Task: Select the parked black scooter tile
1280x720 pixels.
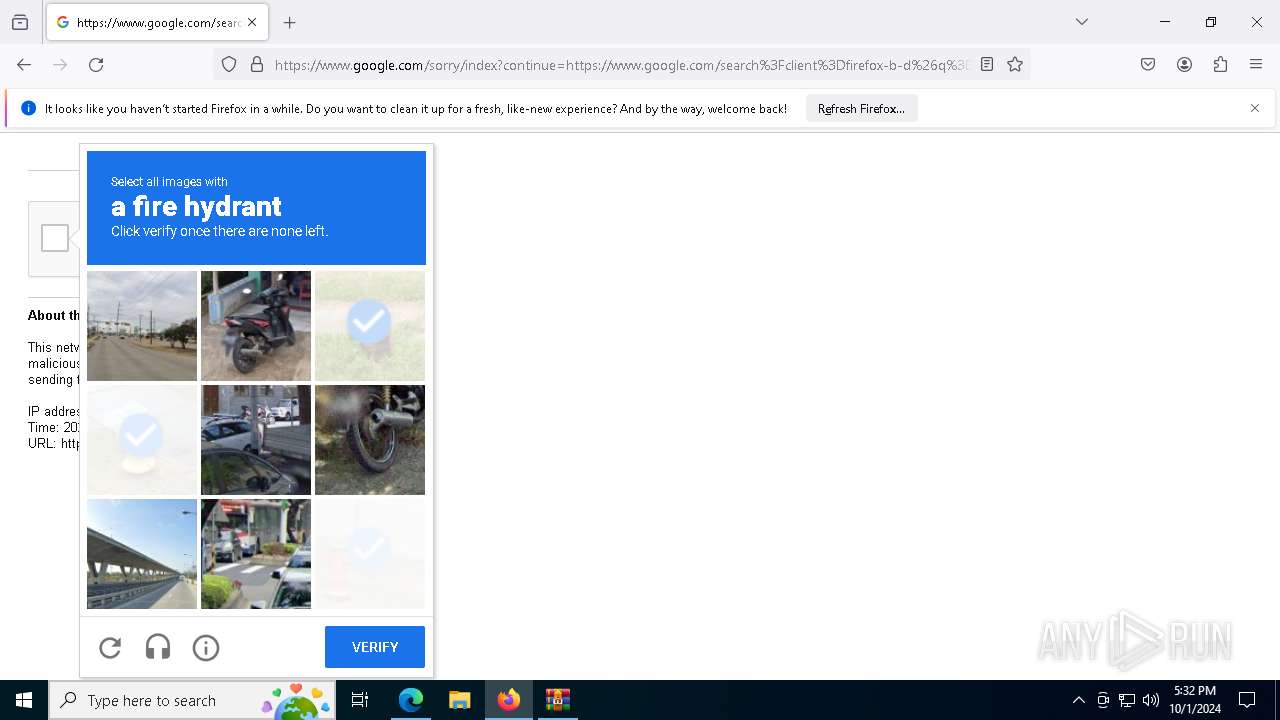Action: click(256, 326)
